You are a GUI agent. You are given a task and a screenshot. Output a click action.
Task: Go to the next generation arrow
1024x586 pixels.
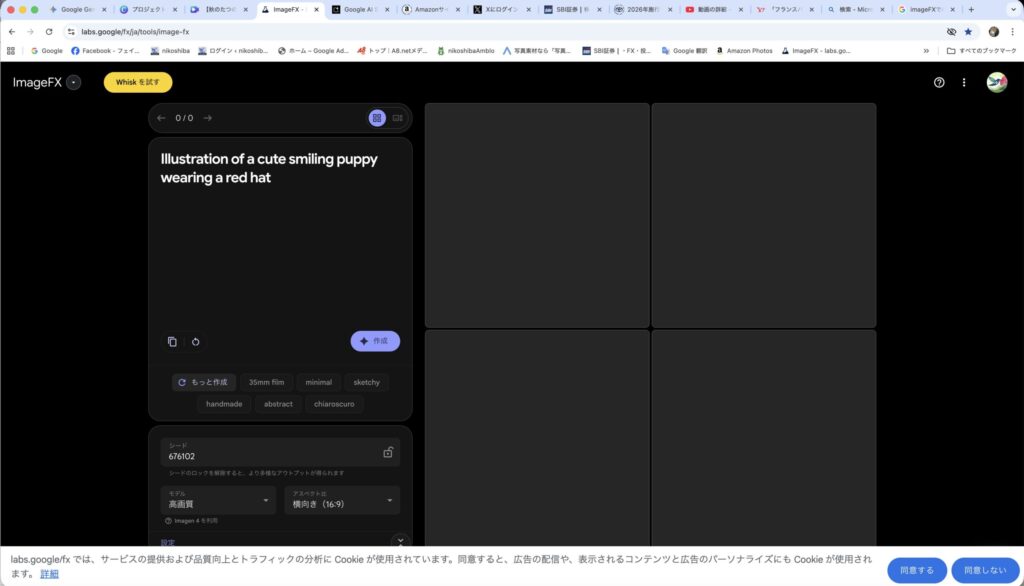coord(208,118)
